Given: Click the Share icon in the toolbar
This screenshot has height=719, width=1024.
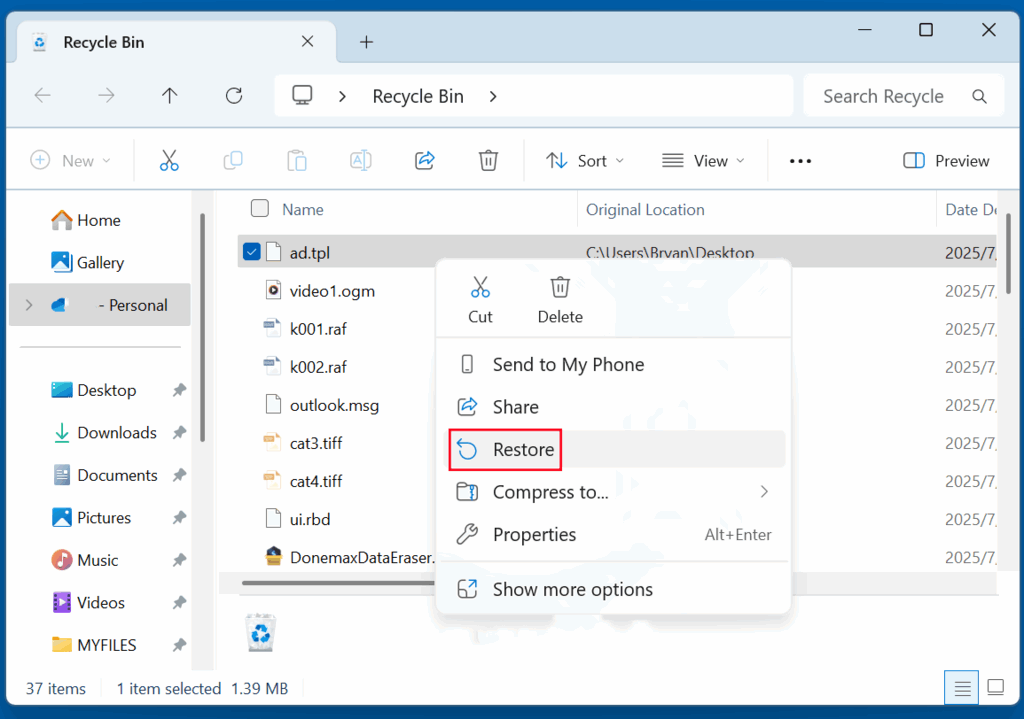Looking at the screenshot, I should tap(424, 160).
